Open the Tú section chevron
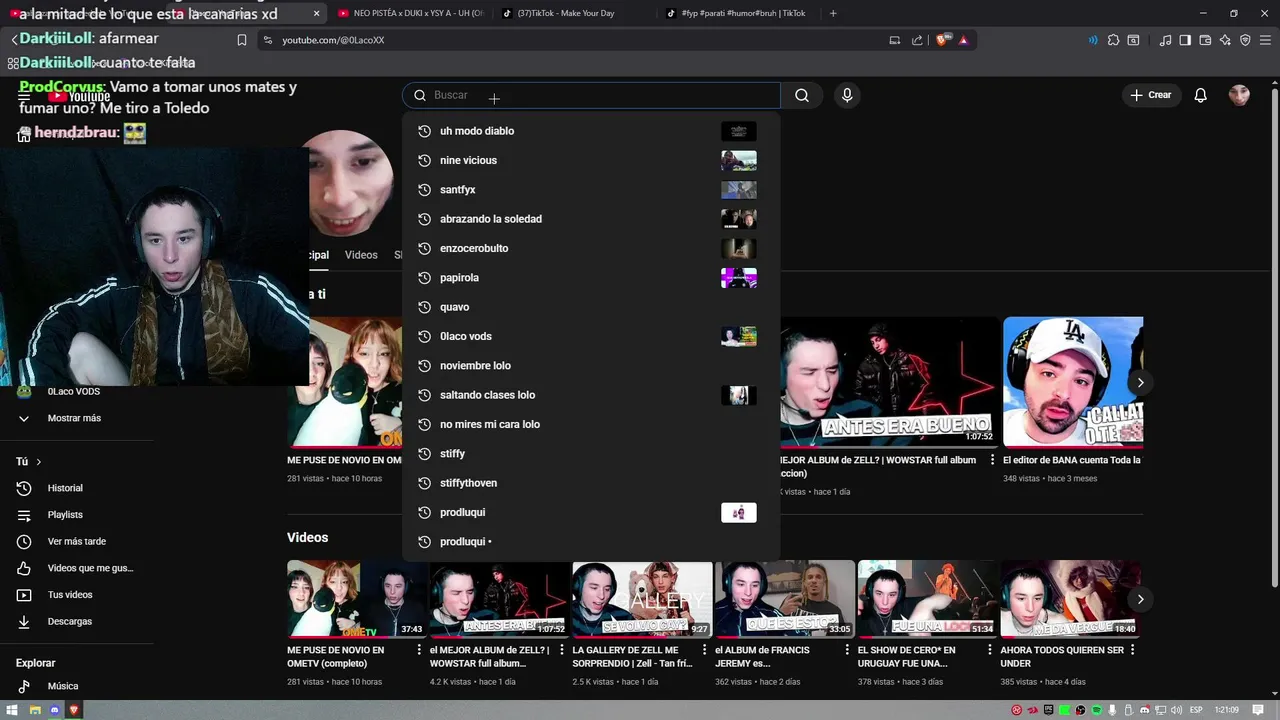Image resolution: width=1280 pixels, height=720 pixels. 39,462
